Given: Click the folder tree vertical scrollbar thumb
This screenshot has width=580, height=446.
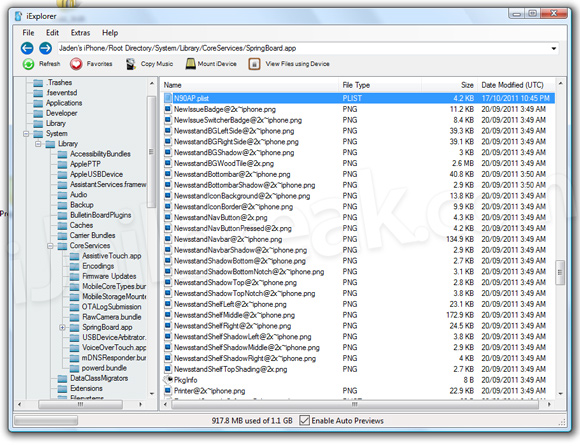Looking at the screenshot, I should 151,152.
